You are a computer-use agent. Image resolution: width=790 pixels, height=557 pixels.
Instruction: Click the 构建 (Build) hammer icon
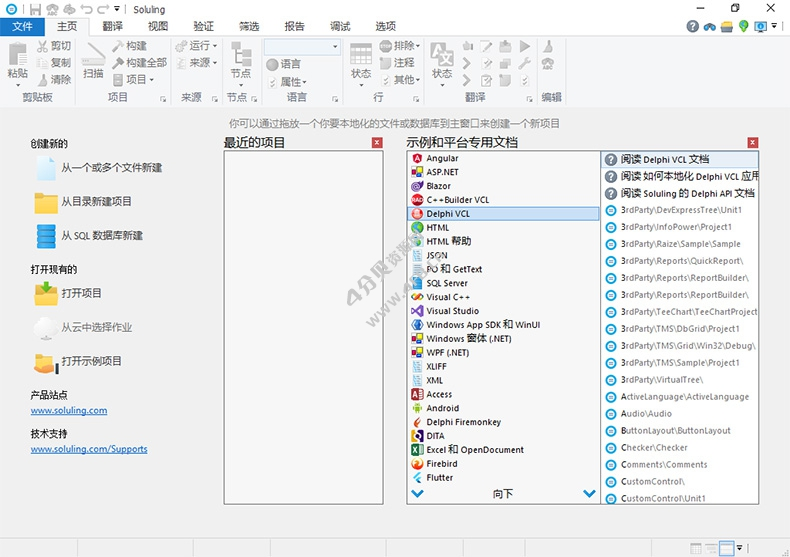[119, 46]
